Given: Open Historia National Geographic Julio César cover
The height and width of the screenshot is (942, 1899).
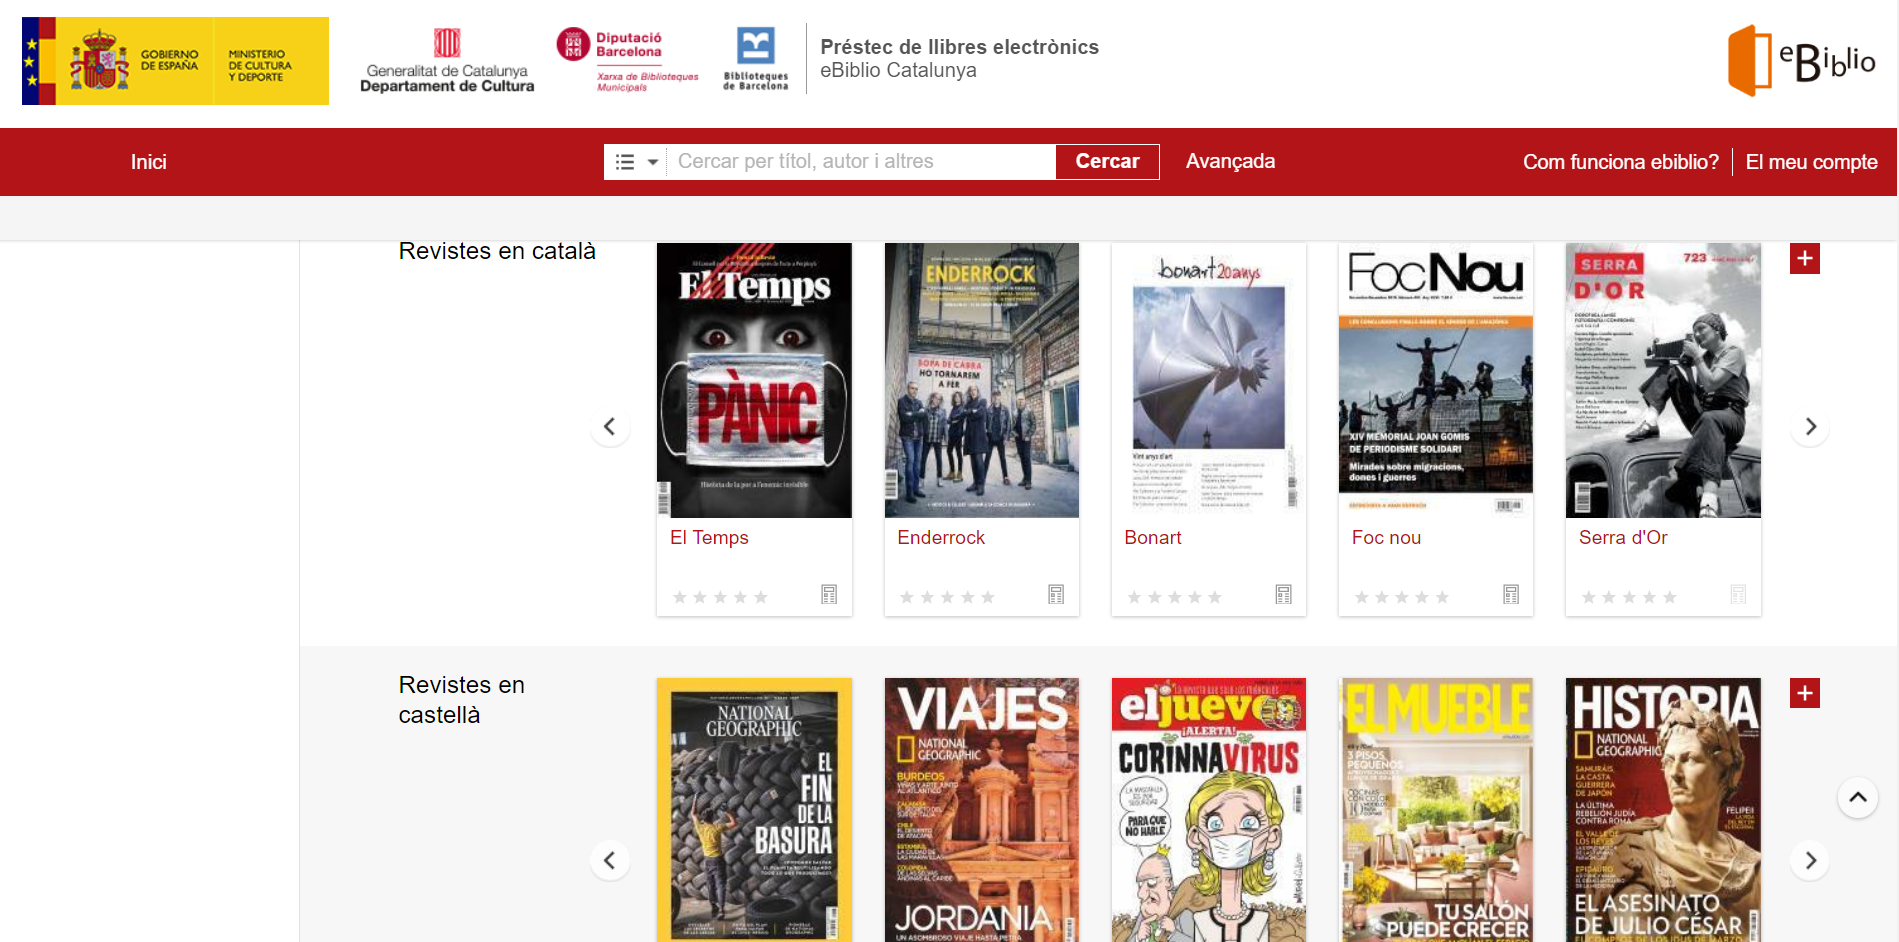Looking at the screenshot, I should pos(1663,810).
